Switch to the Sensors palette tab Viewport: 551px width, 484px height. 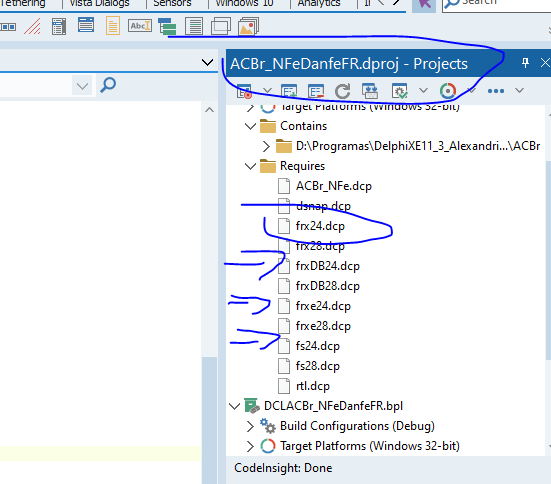(172, 4)
